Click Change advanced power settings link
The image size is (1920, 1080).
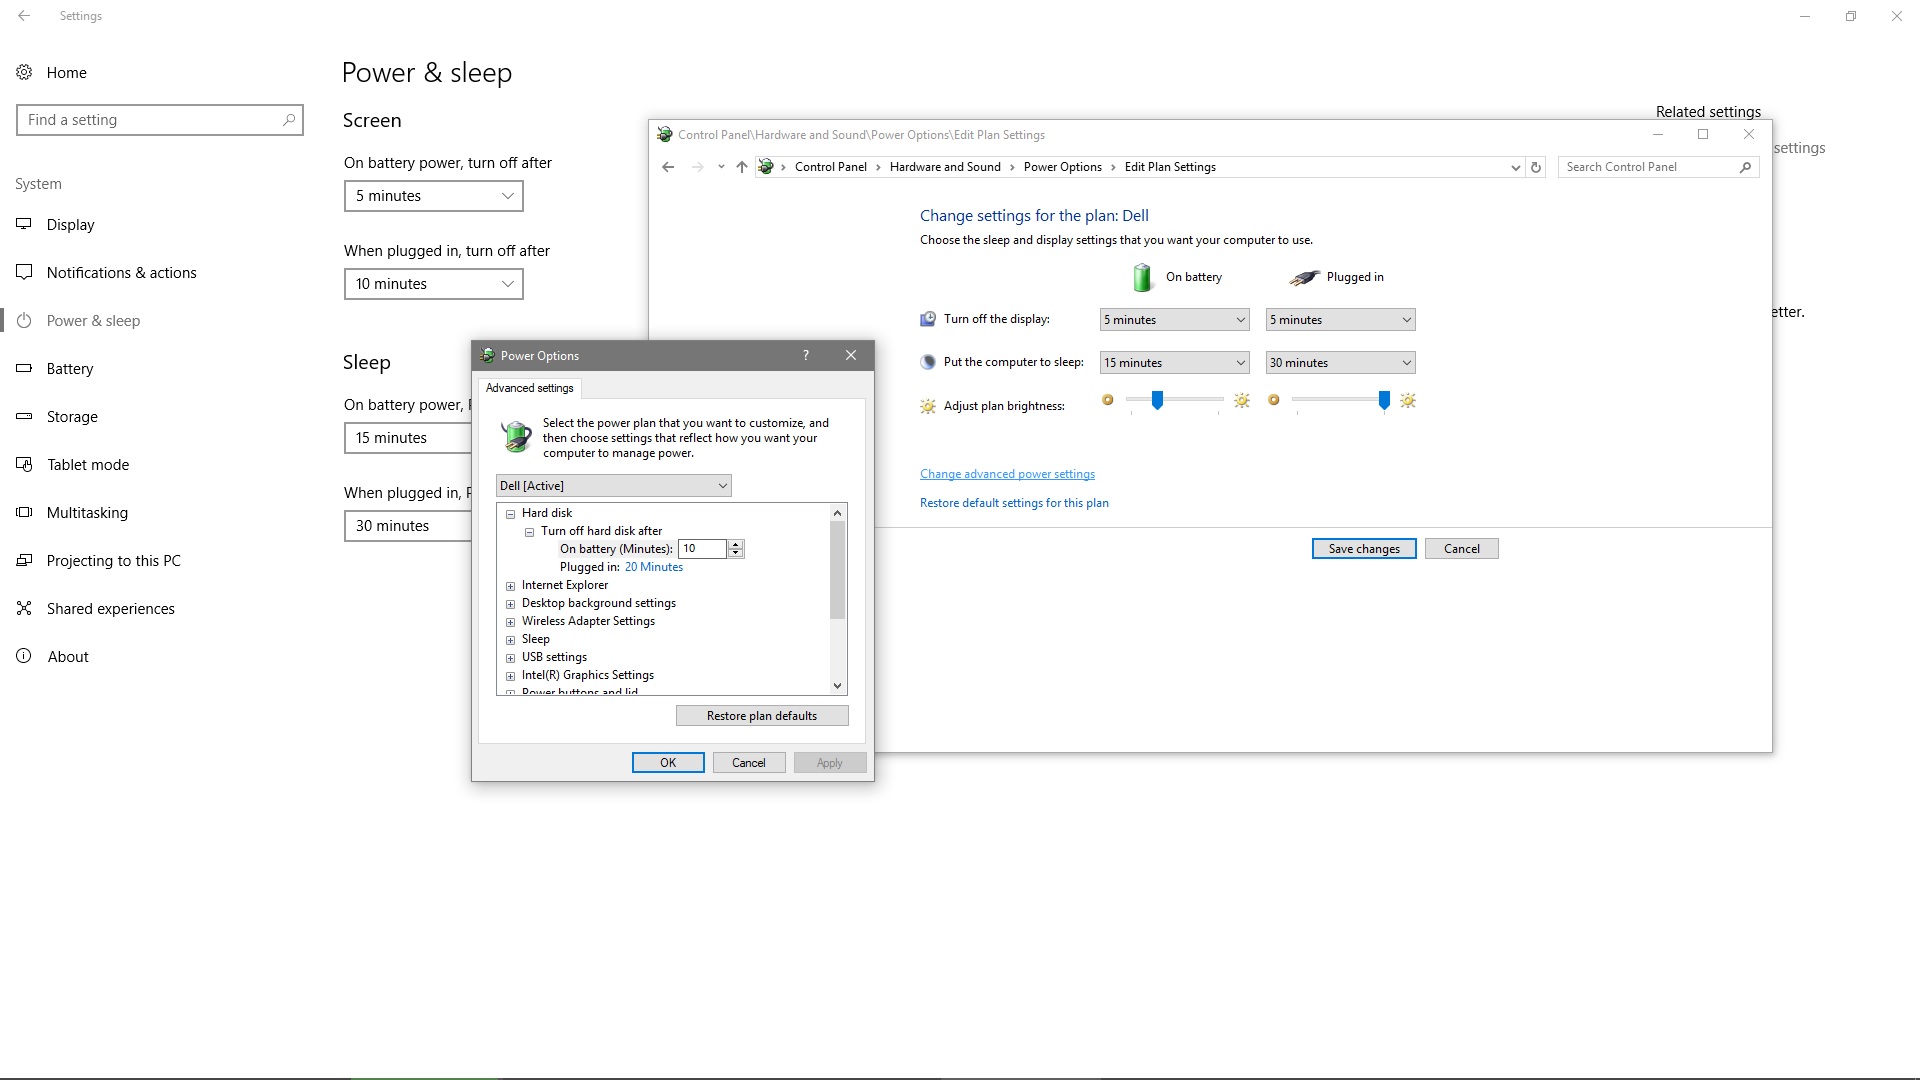[x=1007, y=474]
